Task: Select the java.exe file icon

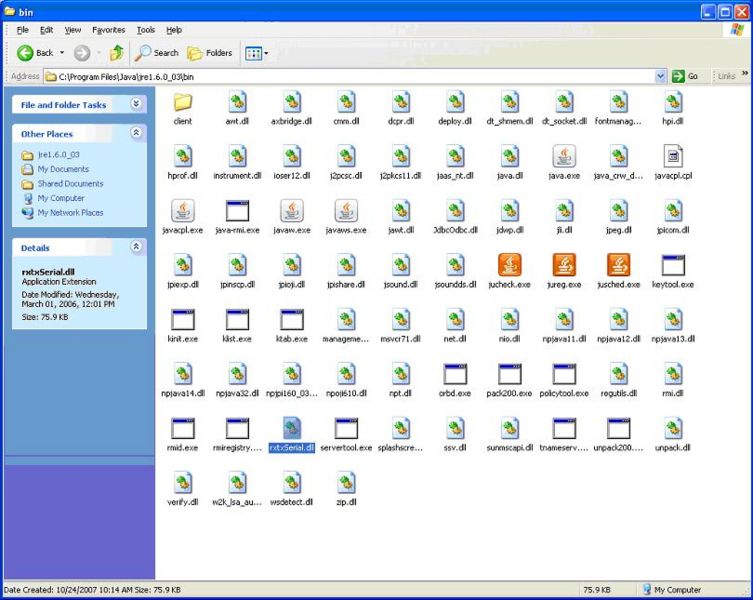Action: [x=564, y=156]
